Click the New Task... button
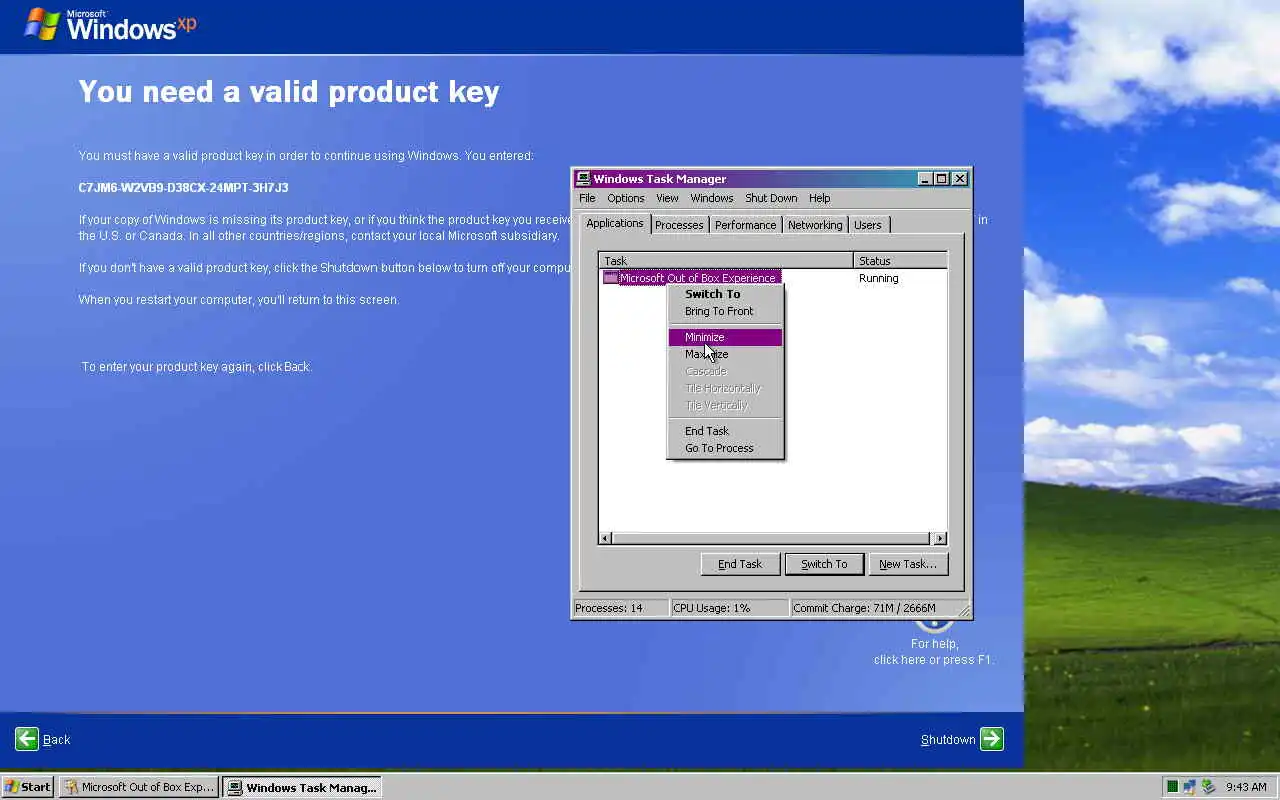Image resolution: width=1280 pixels, height=800 pixels. [908, 564]
